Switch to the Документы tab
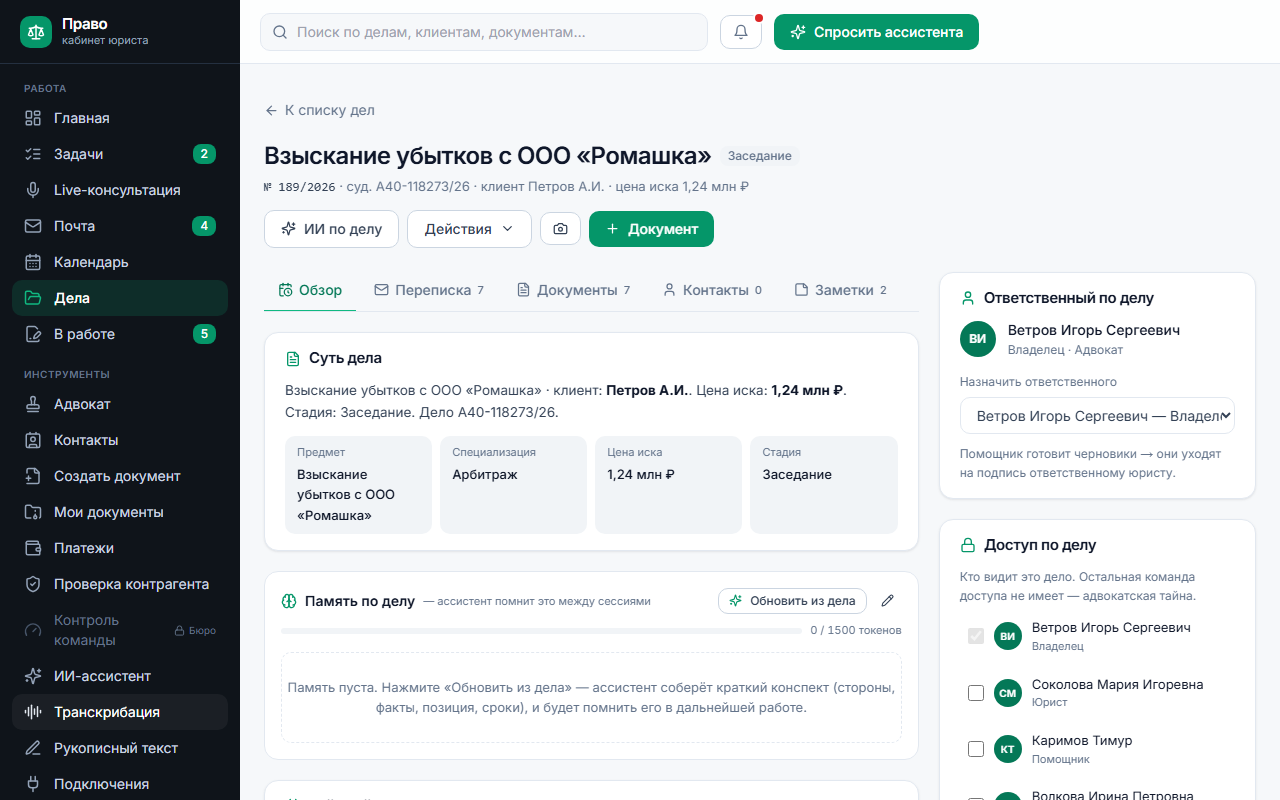Screen dimensions: 1280x800 pyautogui.click(x=573, y=290)
